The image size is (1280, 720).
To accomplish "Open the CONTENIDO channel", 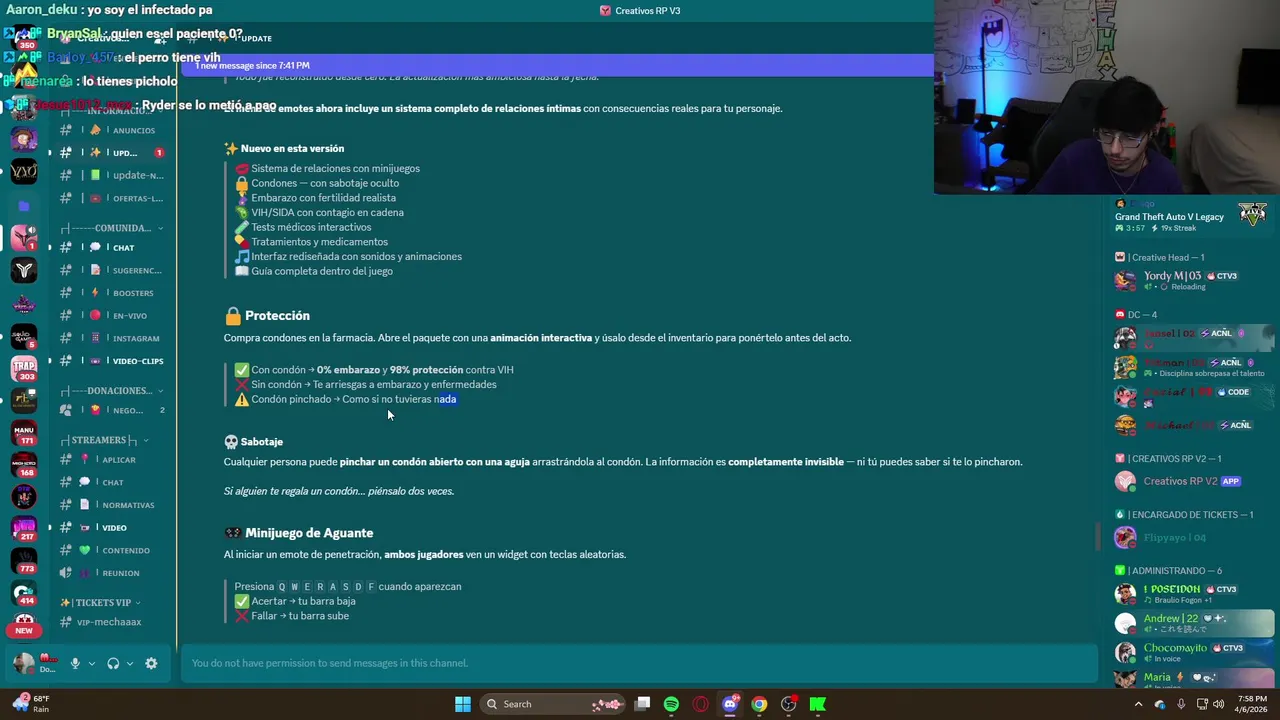I will [112, 550].
